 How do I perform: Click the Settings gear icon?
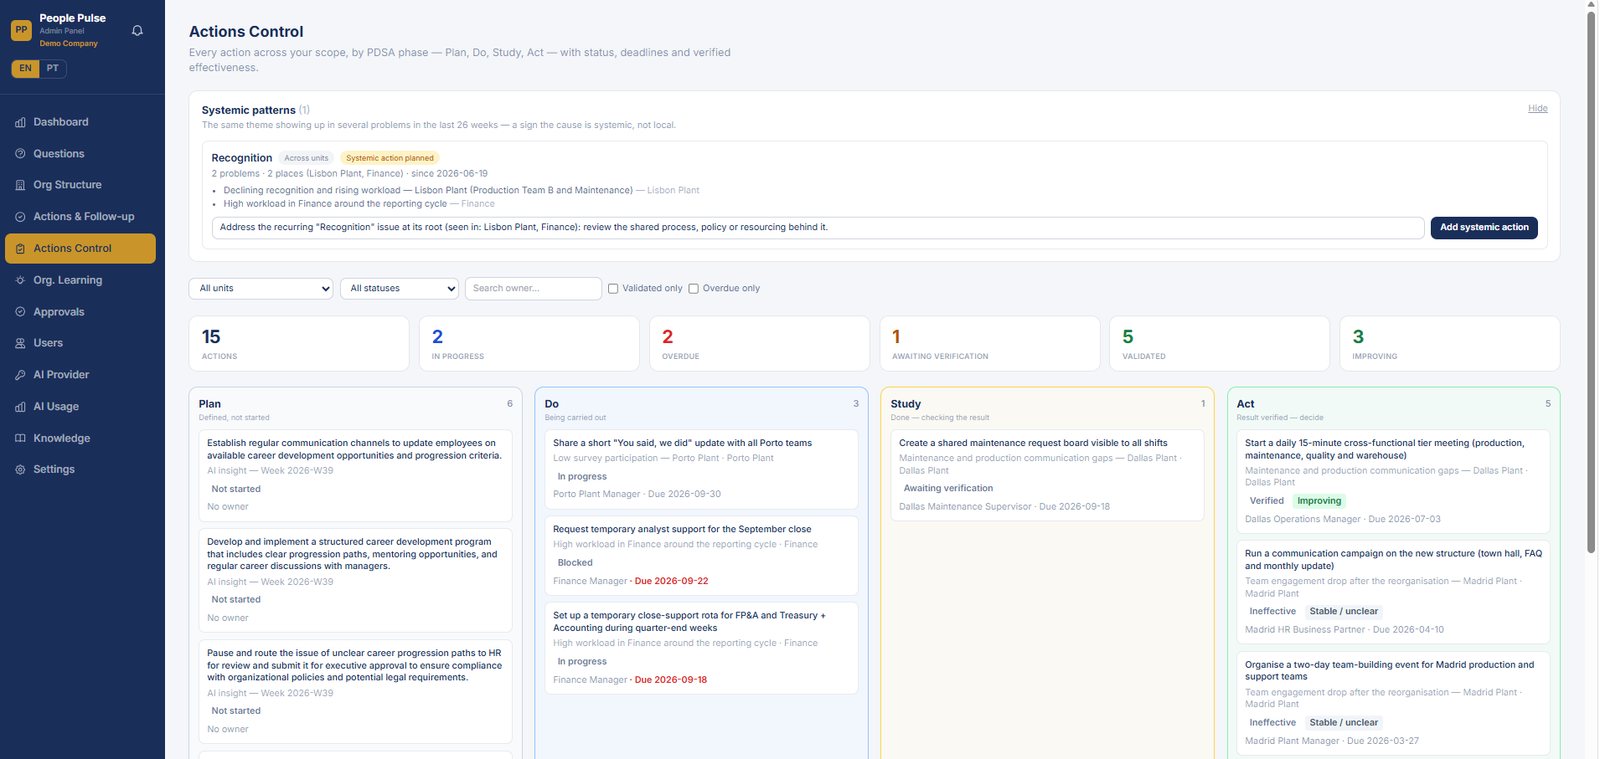pyautogui.click(x=20, y=470)
